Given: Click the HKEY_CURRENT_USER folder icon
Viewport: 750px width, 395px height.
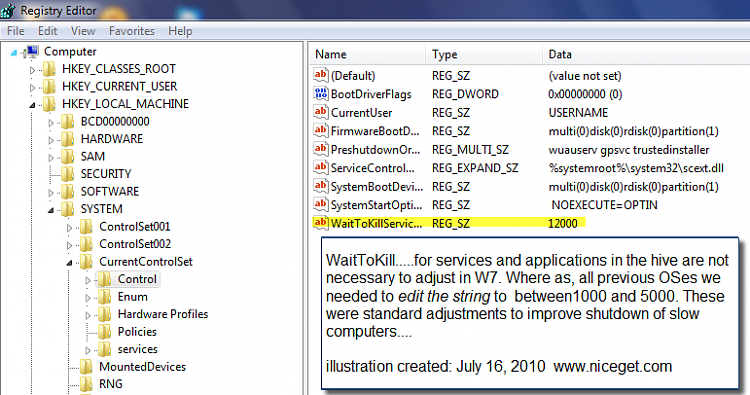Looking at the screenshot, I should pos(49,87).
